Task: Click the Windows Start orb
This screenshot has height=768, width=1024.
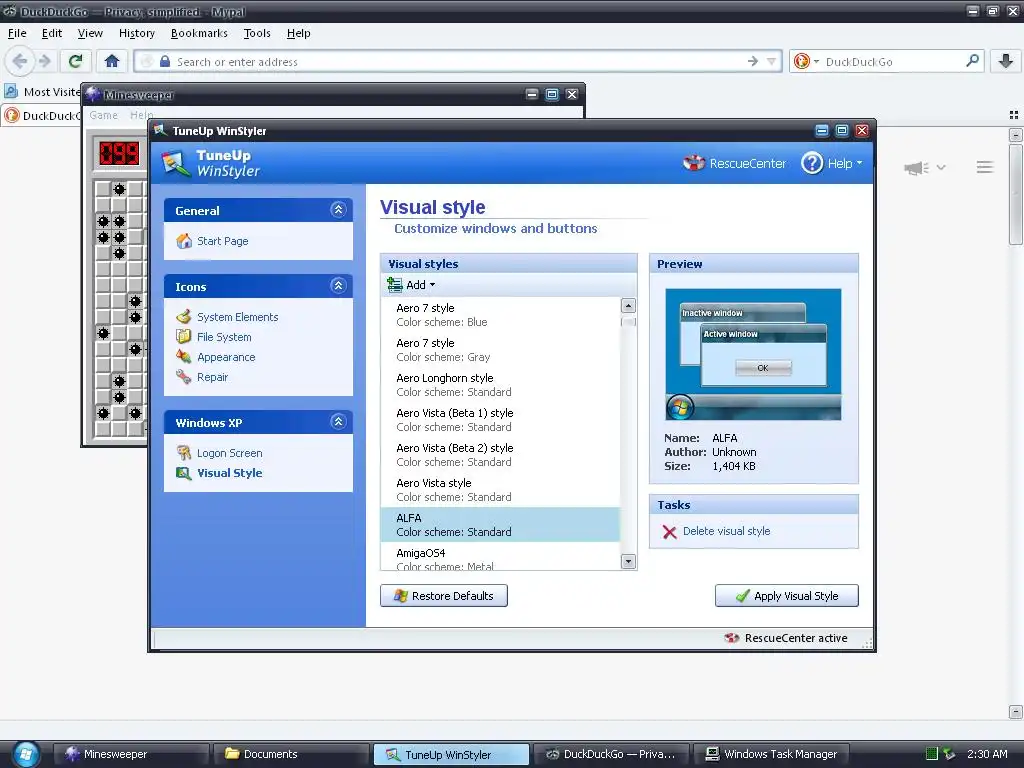Action: point(26,754)
